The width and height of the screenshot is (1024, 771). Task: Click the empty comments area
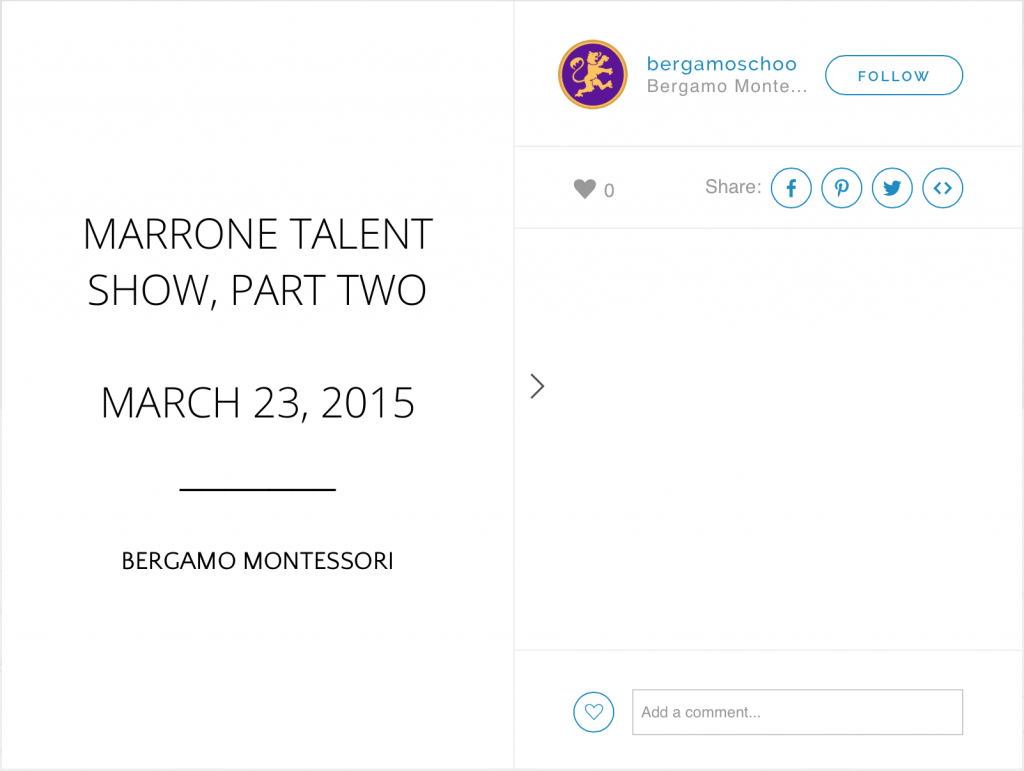pos(768,440)
